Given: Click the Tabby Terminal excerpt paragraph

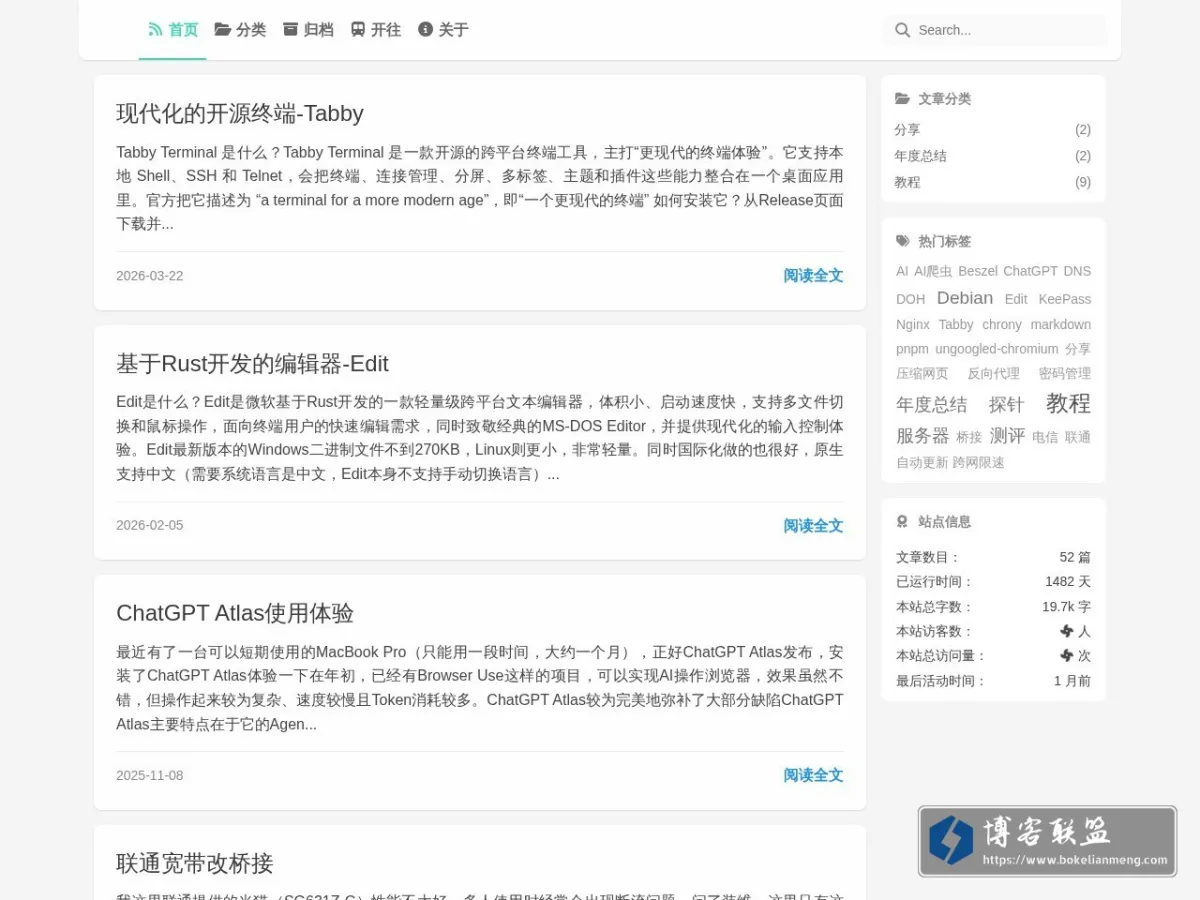Looking at the screenshot, I should pyautogui.click(x=480, y=188).
